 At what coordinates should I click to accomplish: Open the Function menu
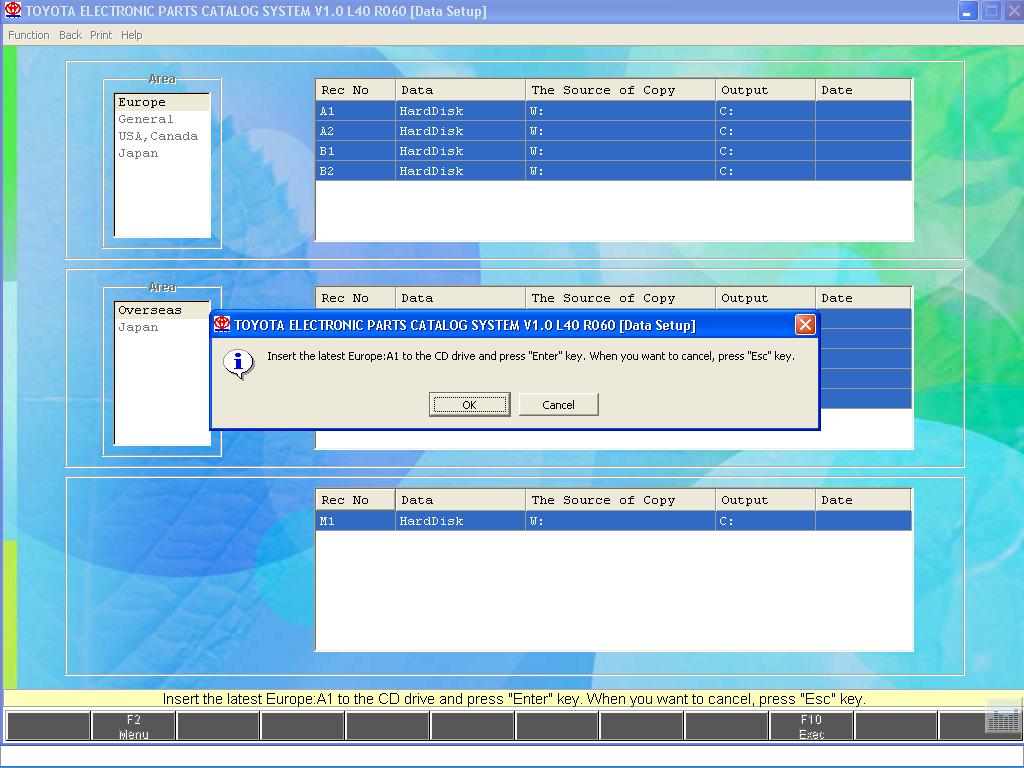pos(29,35)
